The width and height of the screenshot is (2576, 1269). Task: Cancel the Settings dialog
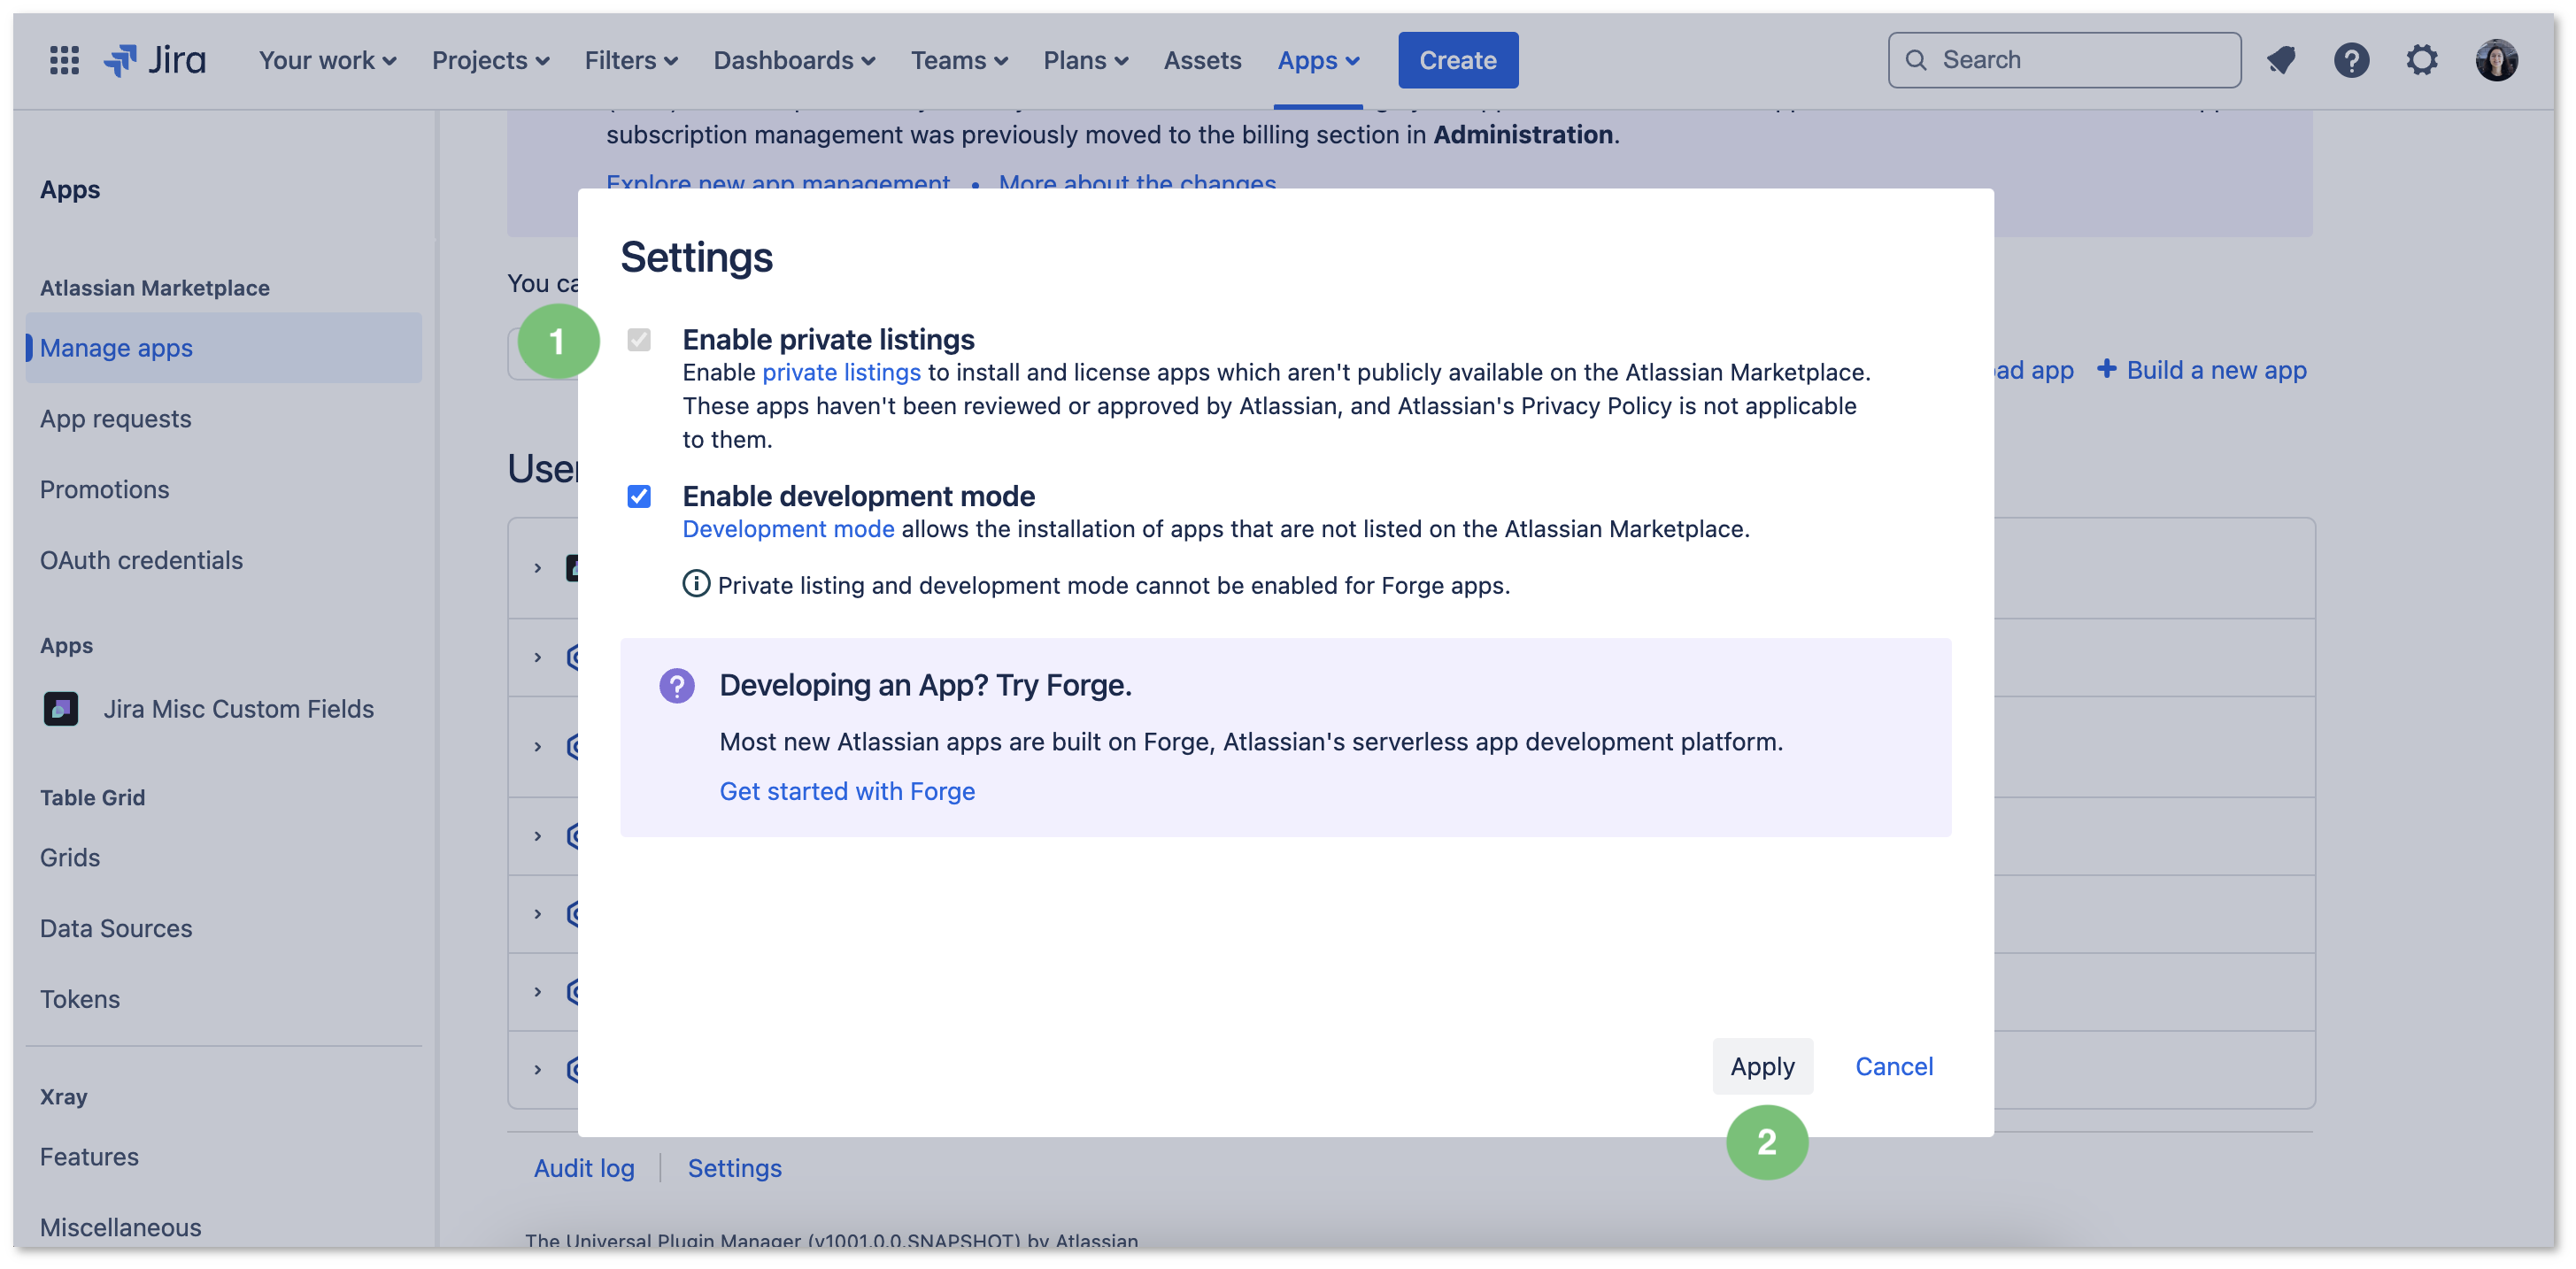click(x=1894, y=1067)
